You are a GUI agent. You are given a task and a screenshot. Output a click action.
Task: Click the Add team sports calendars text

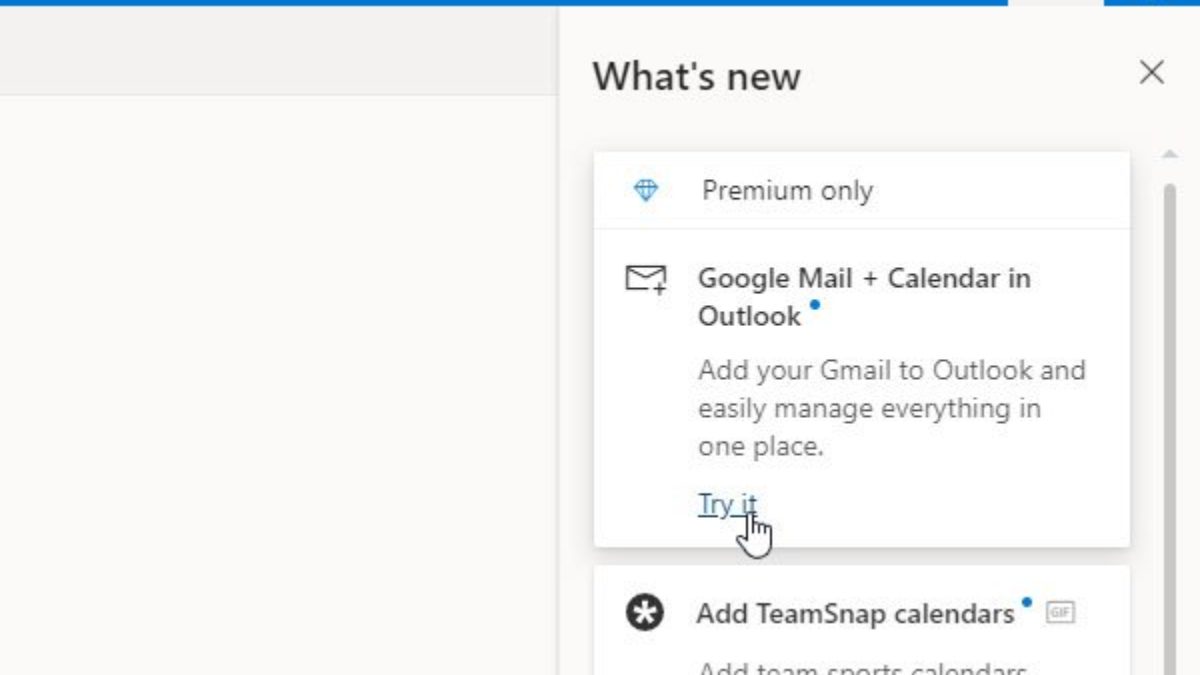(860, 668)
